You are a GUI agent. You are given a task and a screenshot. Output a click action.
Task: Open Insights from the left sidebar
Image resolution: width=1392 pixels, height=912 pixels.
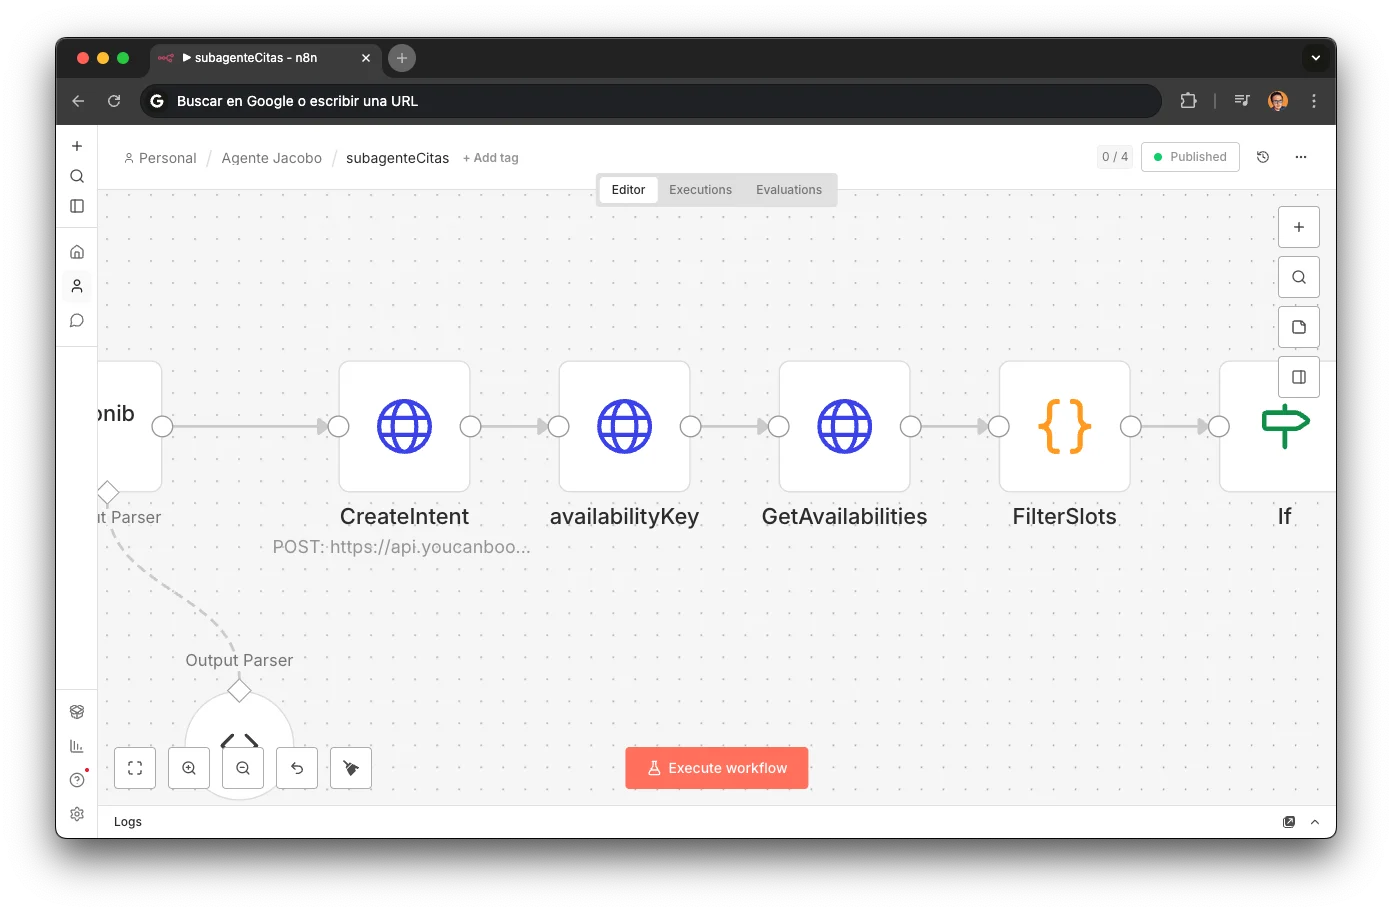coord(77,745)
